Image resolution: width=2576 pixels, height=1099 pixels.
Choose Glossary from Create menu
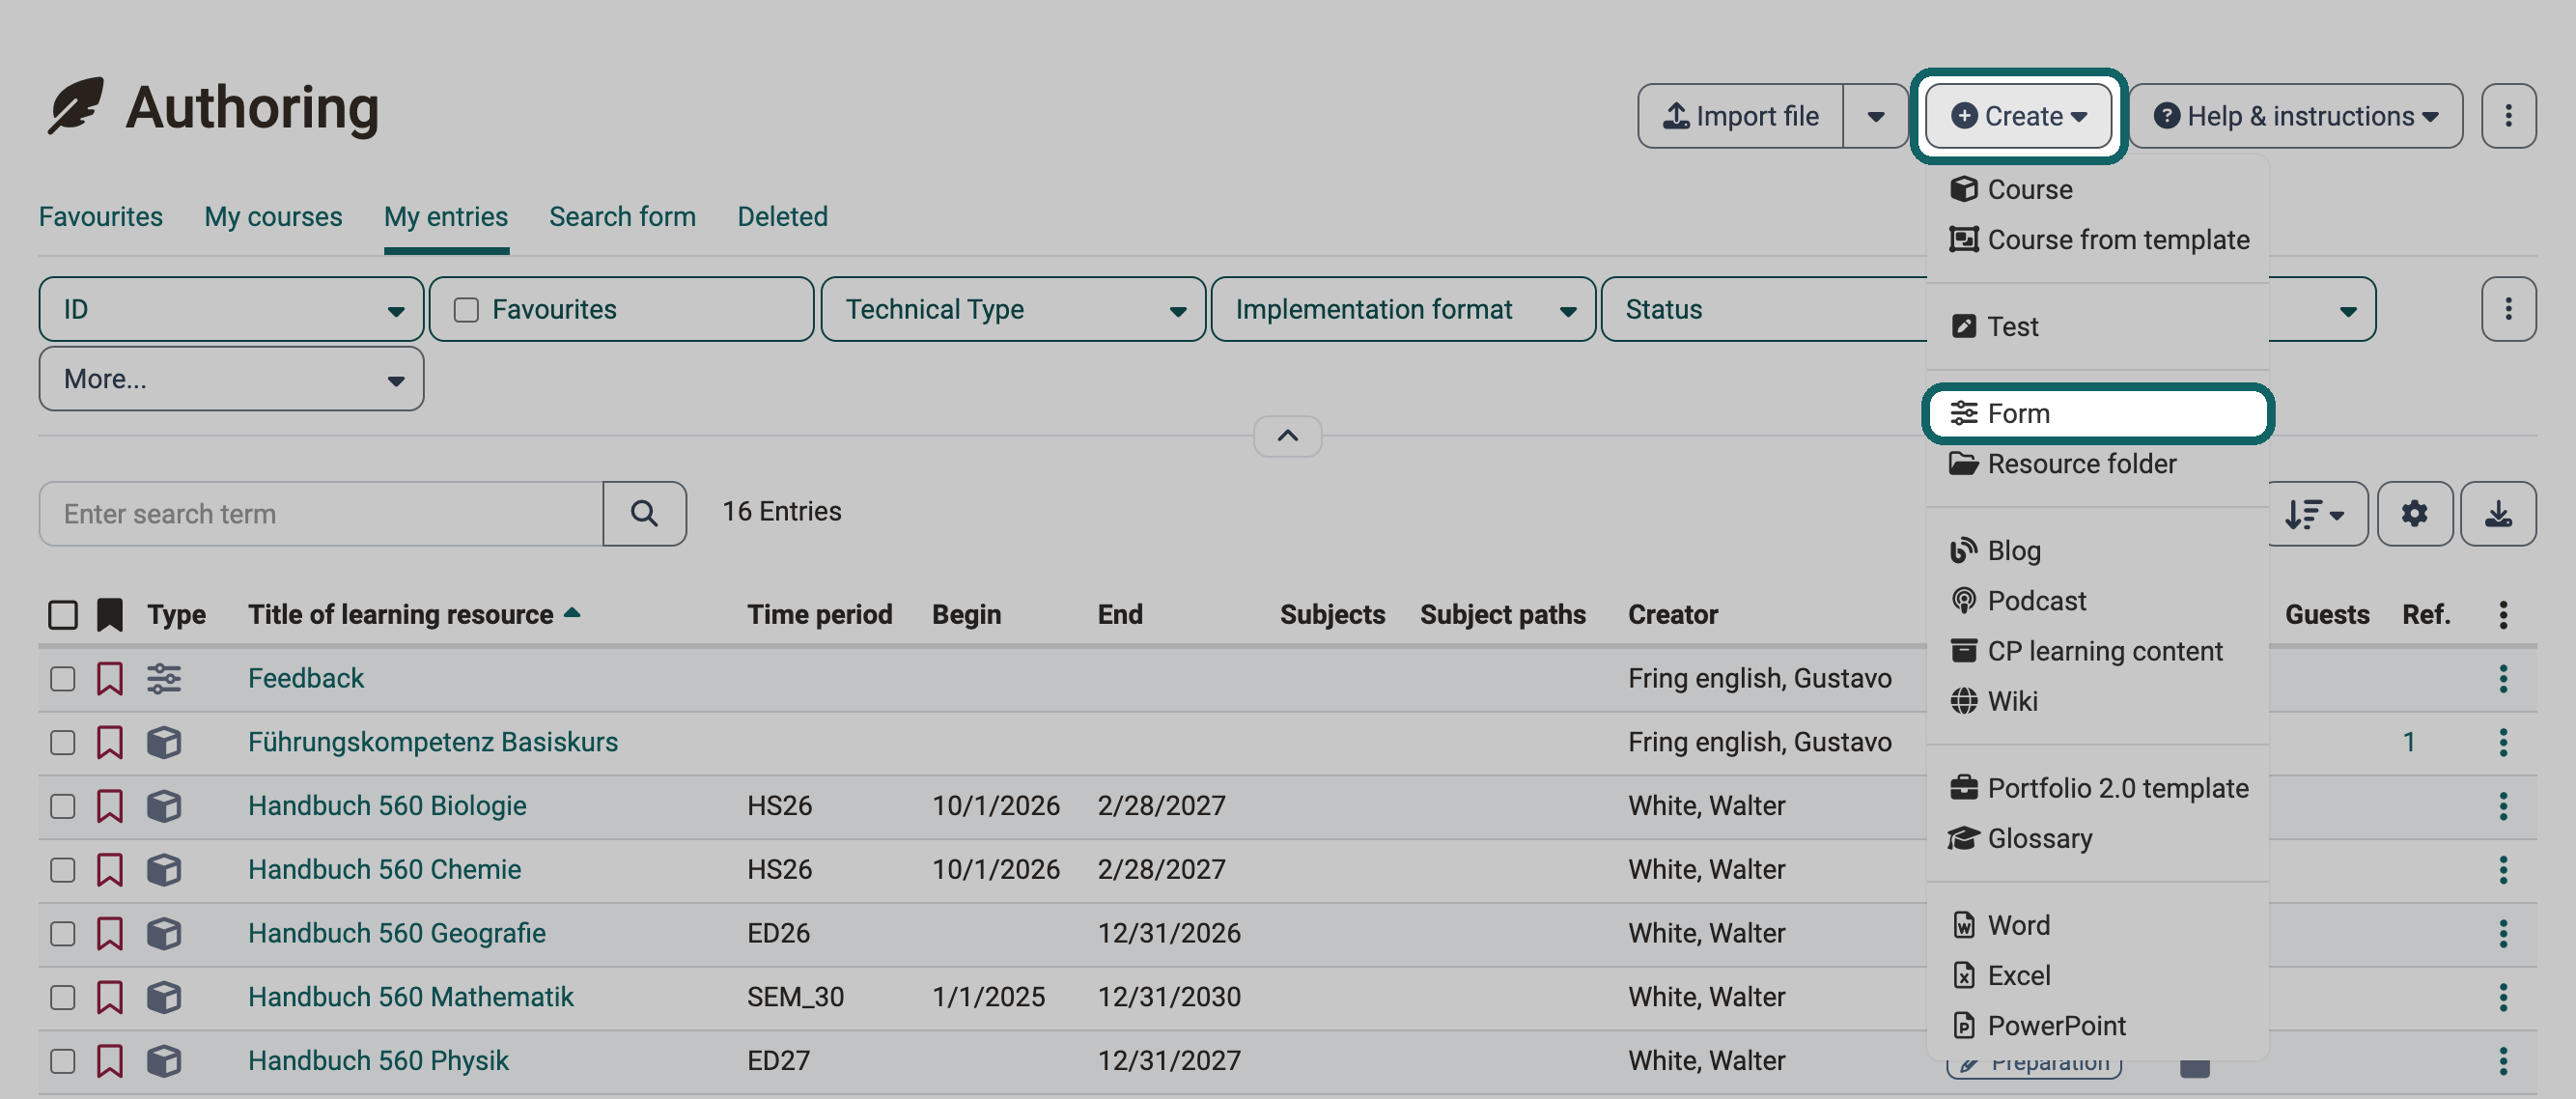tap(2097, 837)
